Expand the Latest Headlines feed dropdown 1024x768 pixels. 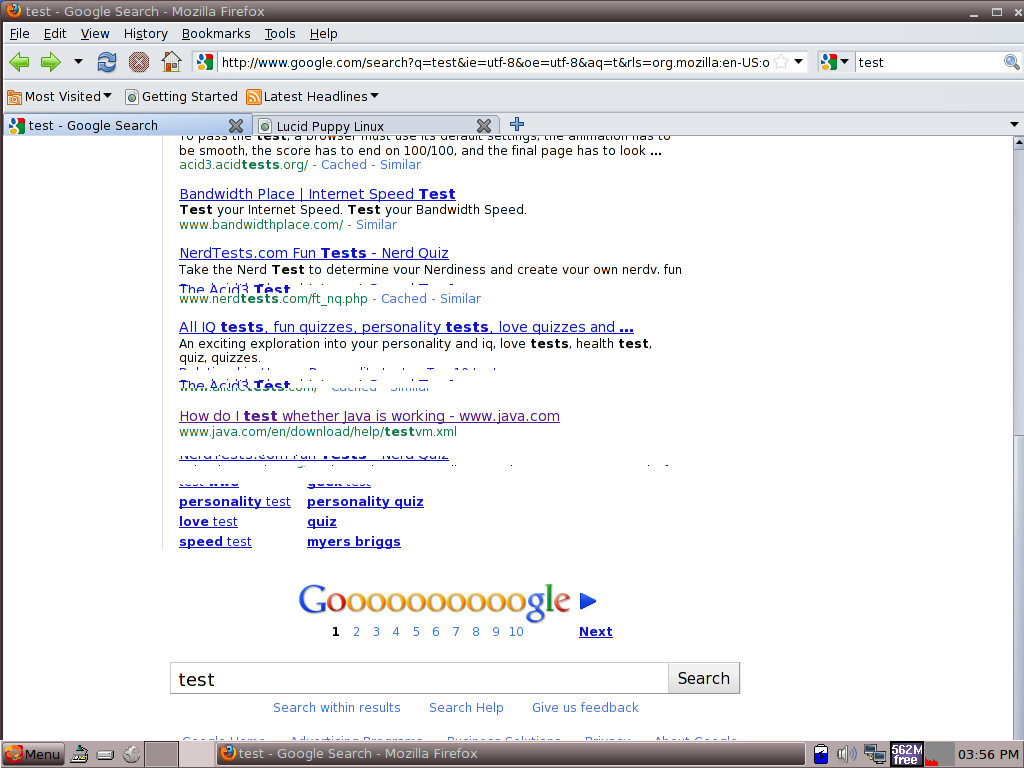click(x=312, y=97)
